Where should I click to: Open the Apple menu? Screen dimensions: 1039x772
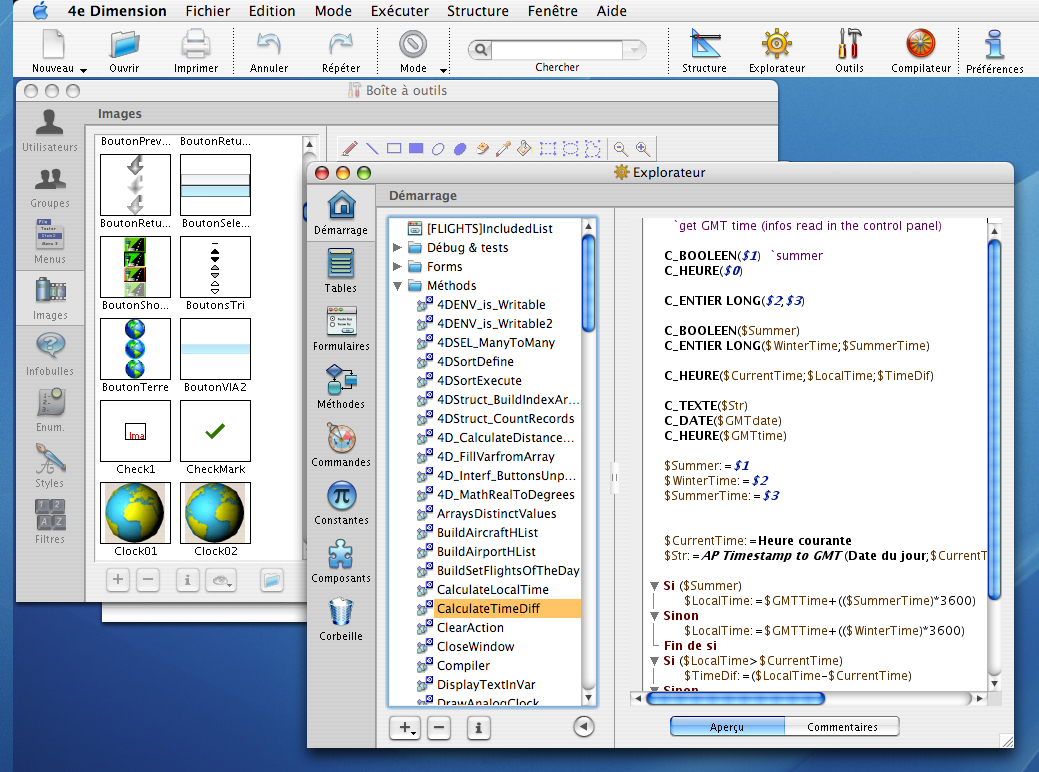point(40,10)
